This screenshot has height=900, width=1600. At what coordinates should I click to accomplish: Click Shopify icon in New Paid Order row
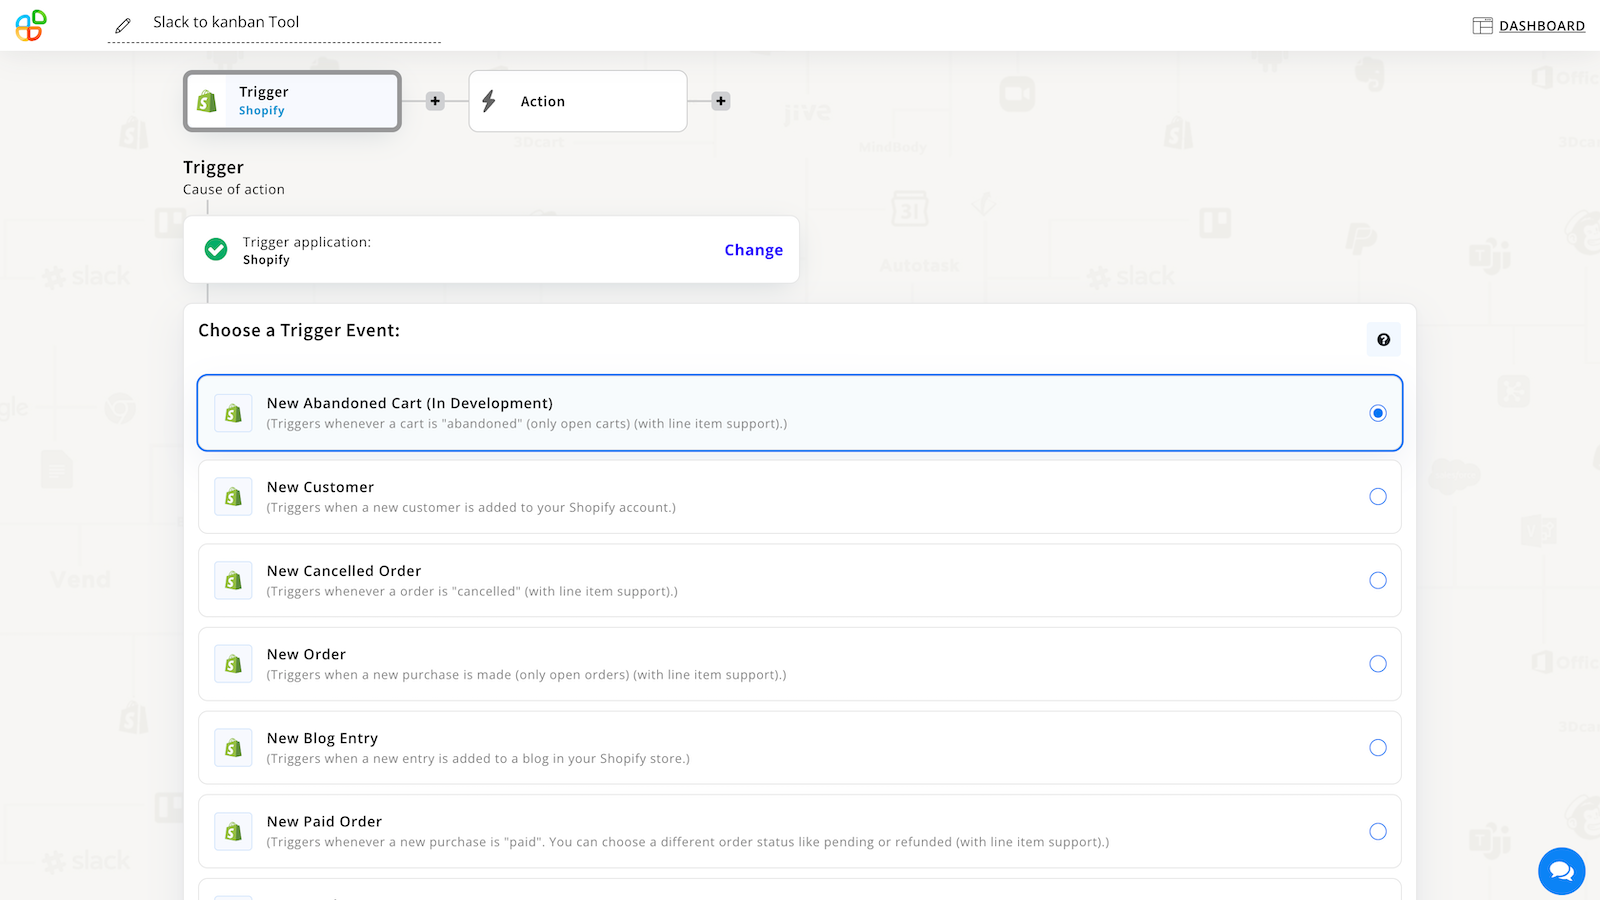(x=233, y=832)
